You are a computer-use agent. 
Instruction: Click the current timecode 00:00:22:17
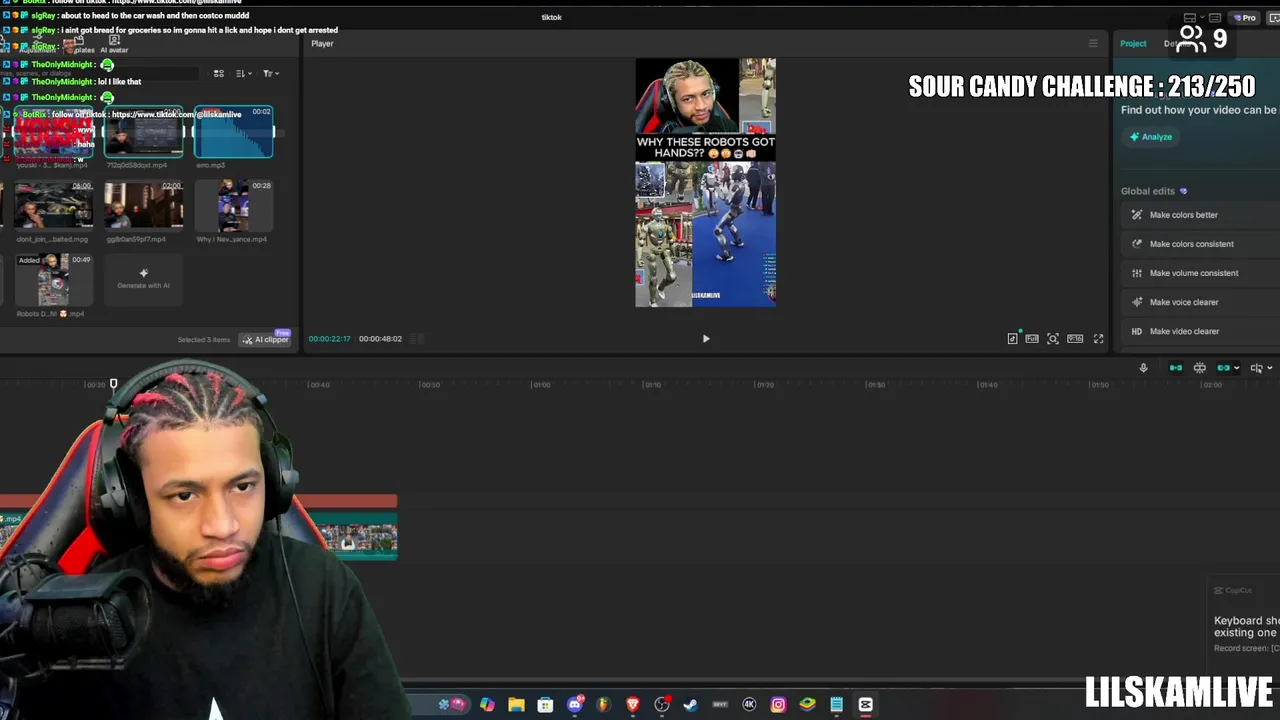tap(329, 339)
